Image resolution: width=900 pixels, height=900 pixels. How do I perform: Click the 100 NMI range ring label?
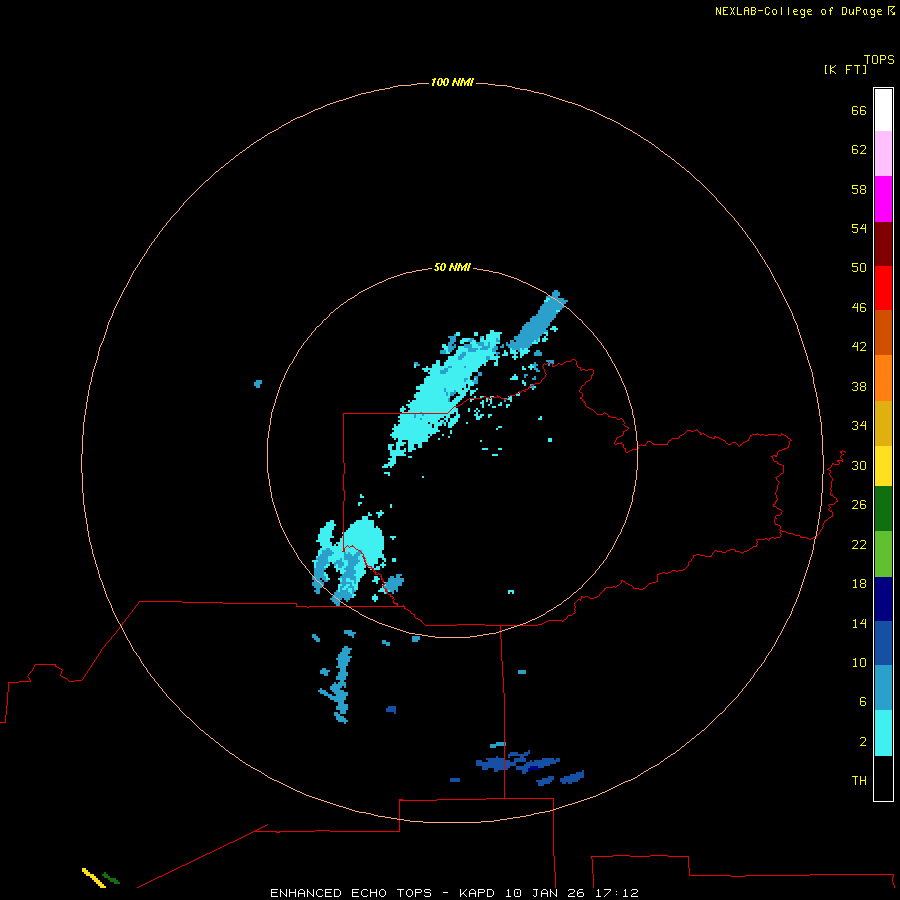452,82
